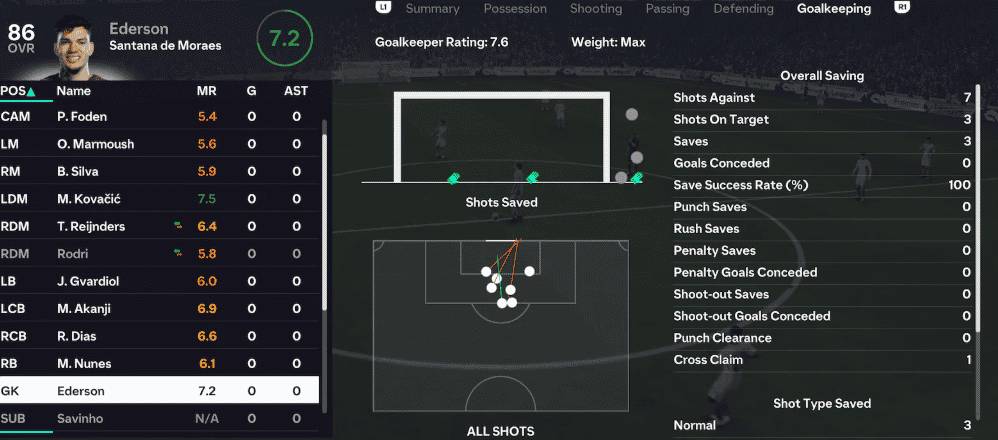Select the Defending tab
This screenshot has width=998, height=440.
point(743,9)
